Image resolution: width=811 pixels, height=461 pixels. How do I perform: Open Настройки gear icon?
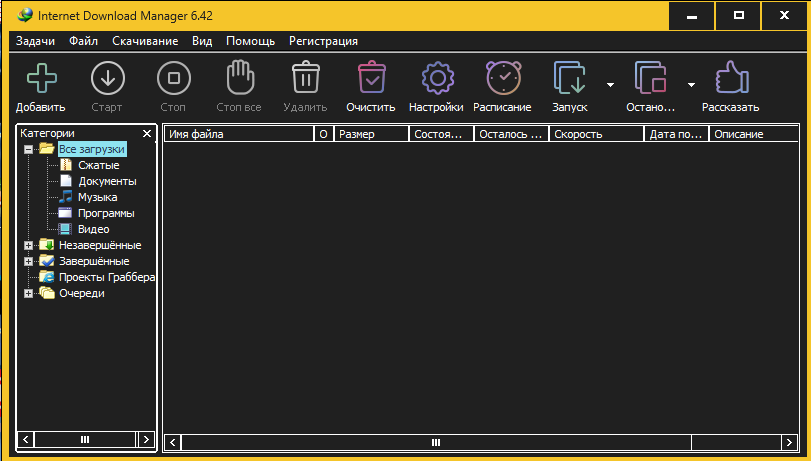pos(438,78)
